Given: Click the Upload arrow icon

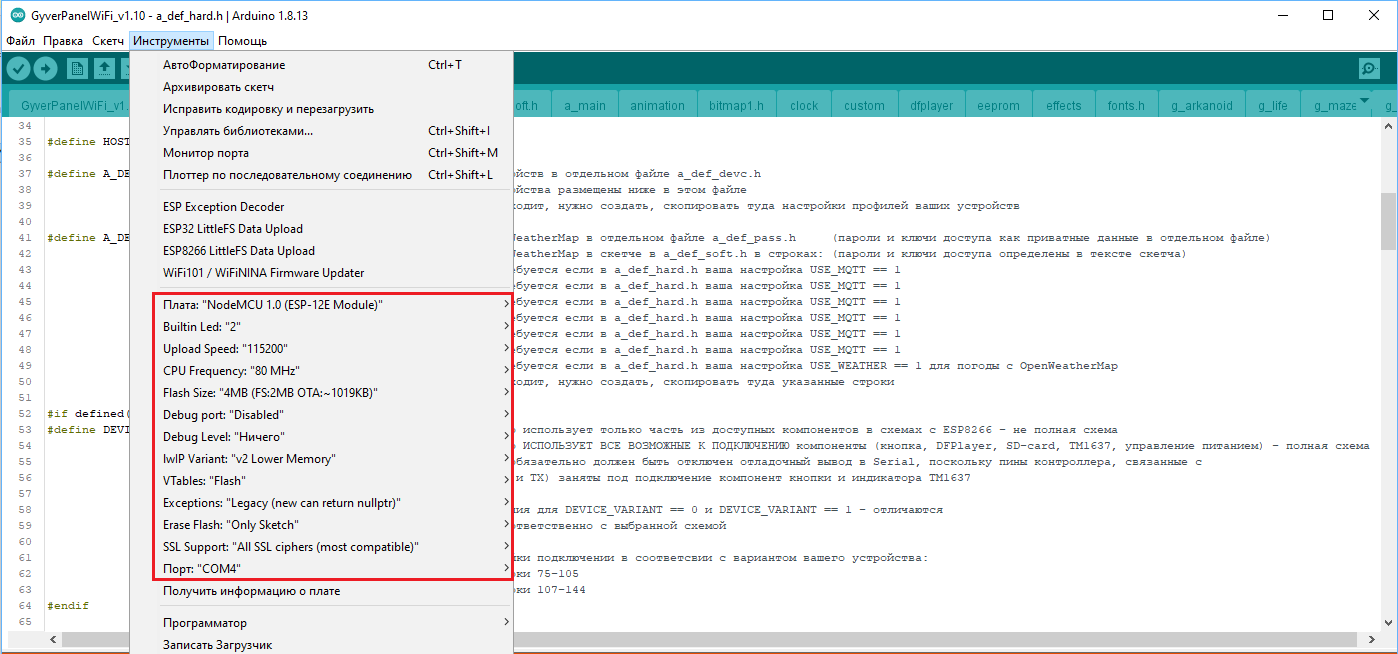Looking at the screenshot, I should click(x=46, y=68).
